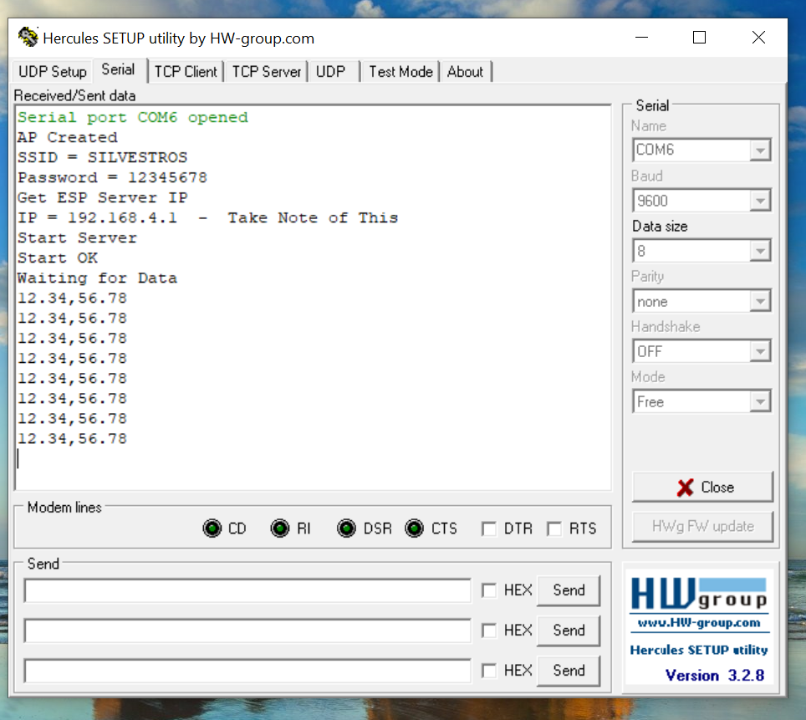Click the 'Hercules SETUP utility' blue label

tap(699, 650)
